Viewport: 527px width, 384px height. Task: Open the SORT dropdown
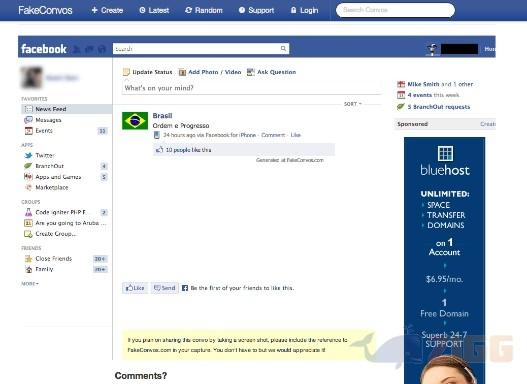coord(353,104)
